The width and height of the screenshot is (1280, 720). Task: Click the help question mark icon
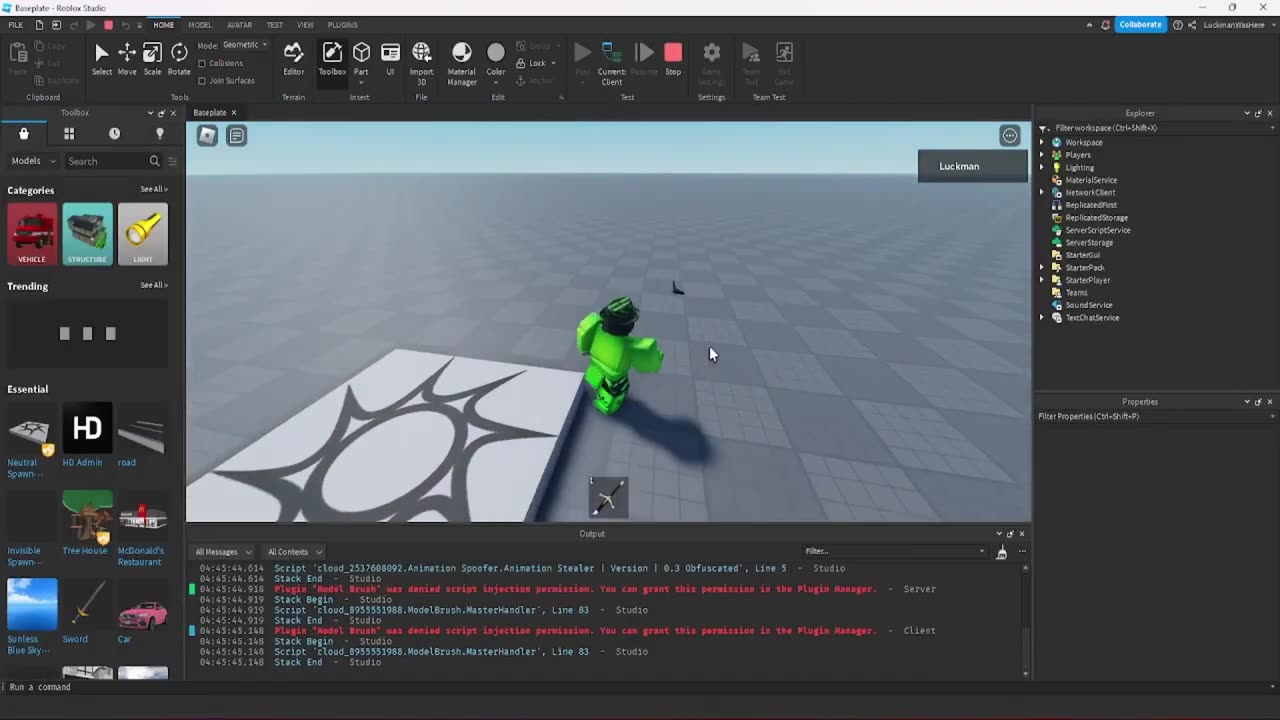click(x=1178, y=25)
